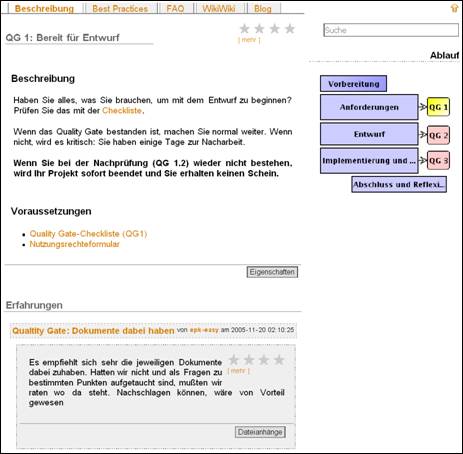
Task: Rate QG 1 page with third star
Action: (x=275, y=29)
